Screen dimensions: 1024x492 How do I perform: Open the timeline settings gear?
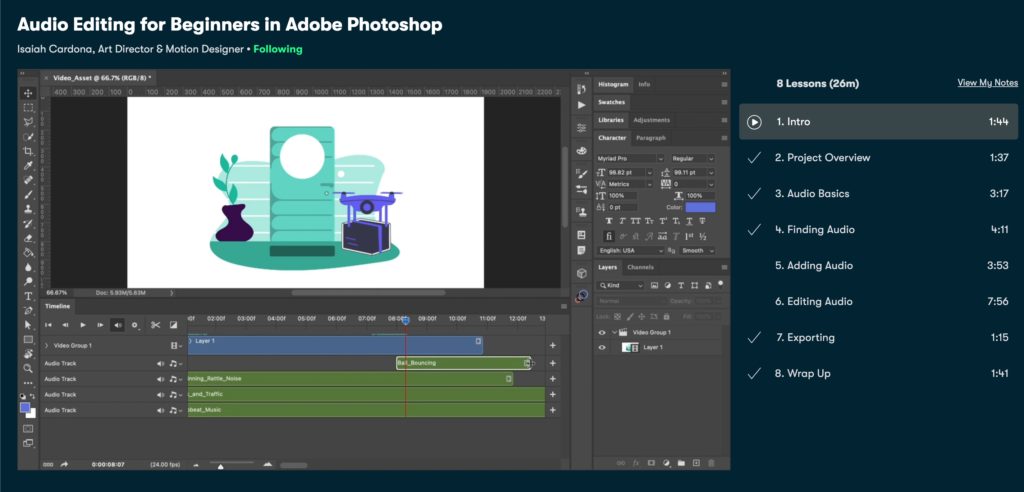pyautogui.click(x=134, y=325)
